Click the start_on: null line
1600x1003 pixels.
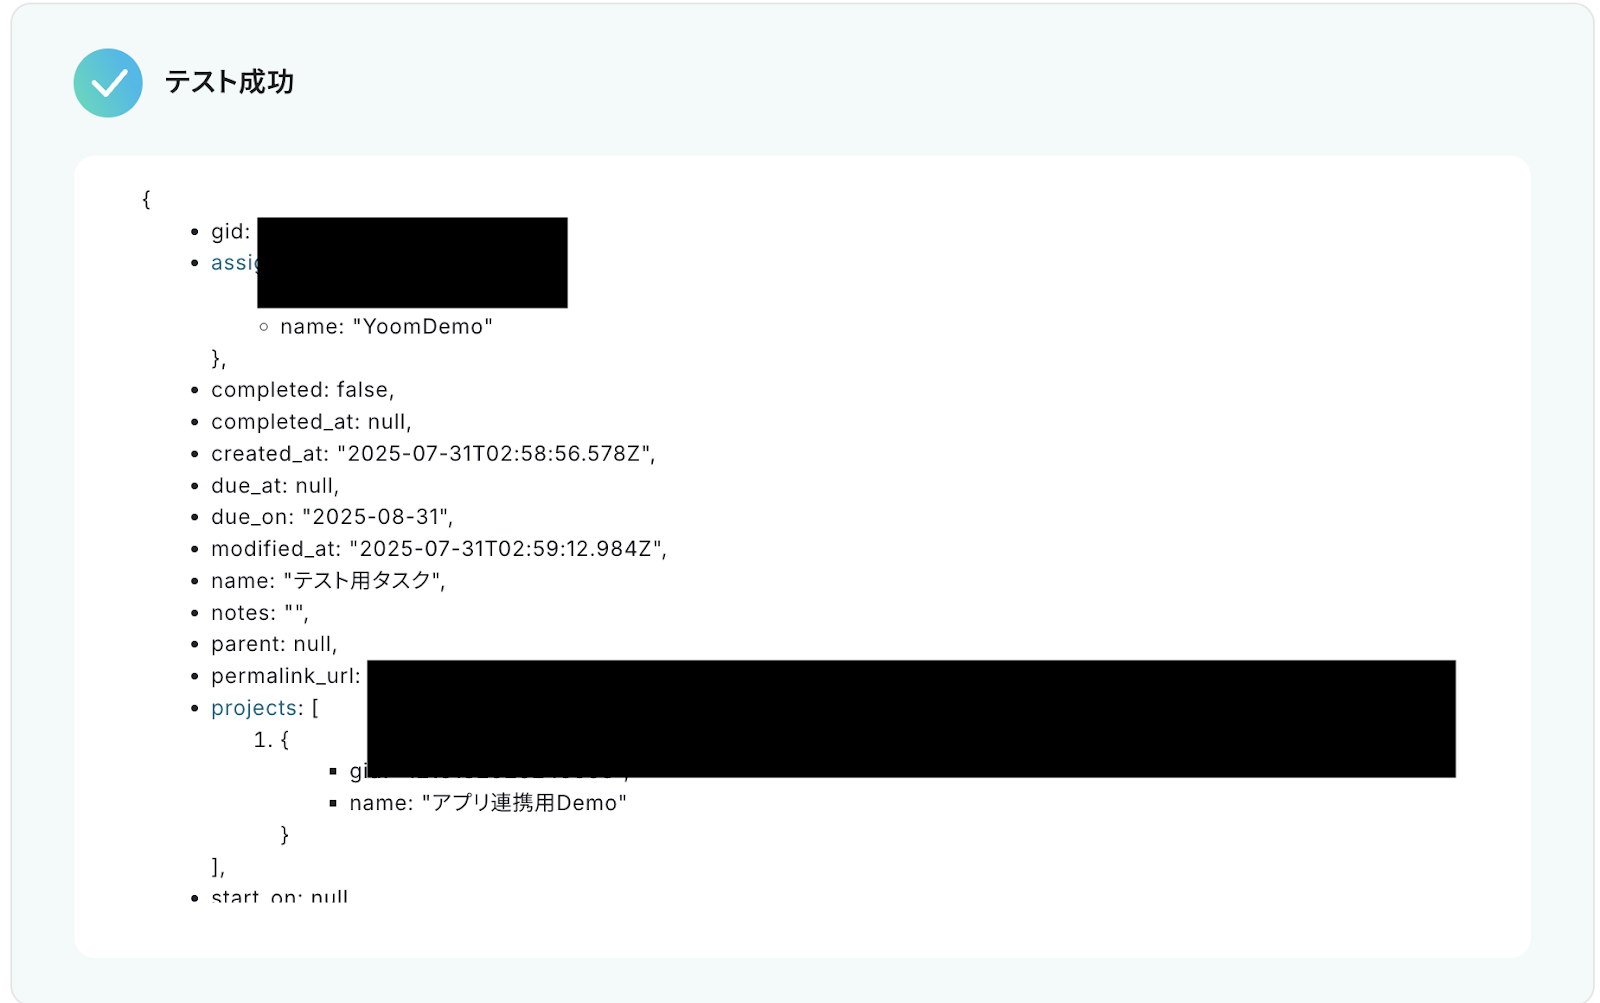click(x=279, y=896)
